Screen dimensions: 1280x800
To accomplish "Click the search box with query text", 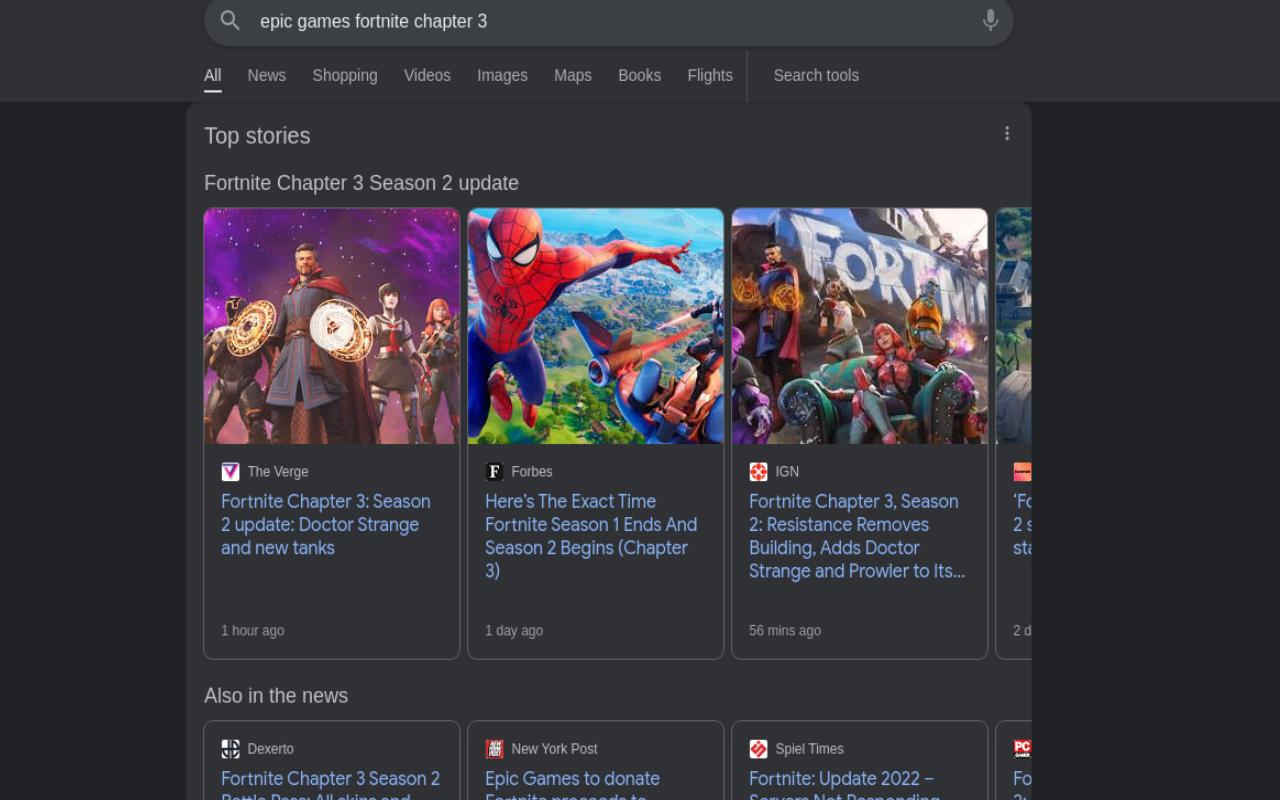I will click(609, 20).
